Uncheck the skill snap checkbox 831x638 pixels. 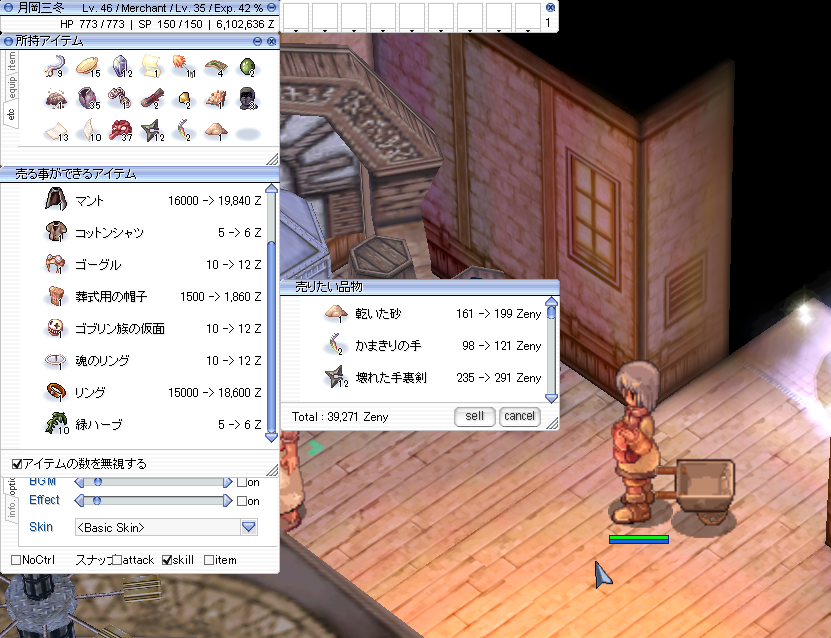[167, 560]
